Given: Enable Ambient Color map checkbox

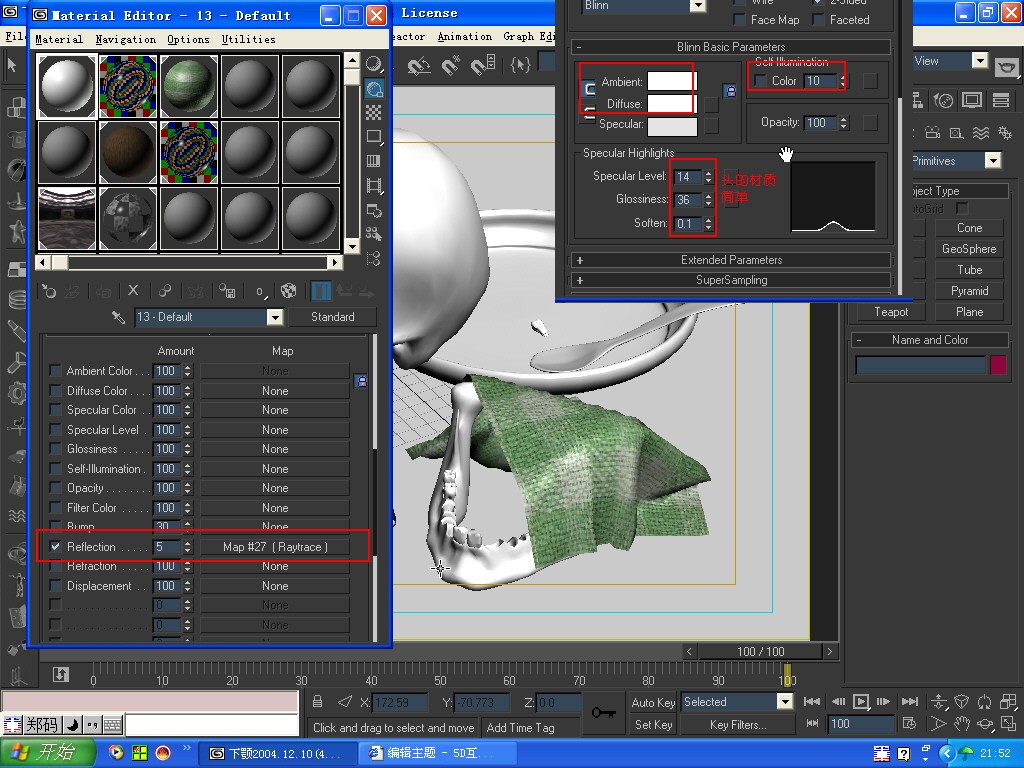Looking at the screenshot, I should 56,371.
